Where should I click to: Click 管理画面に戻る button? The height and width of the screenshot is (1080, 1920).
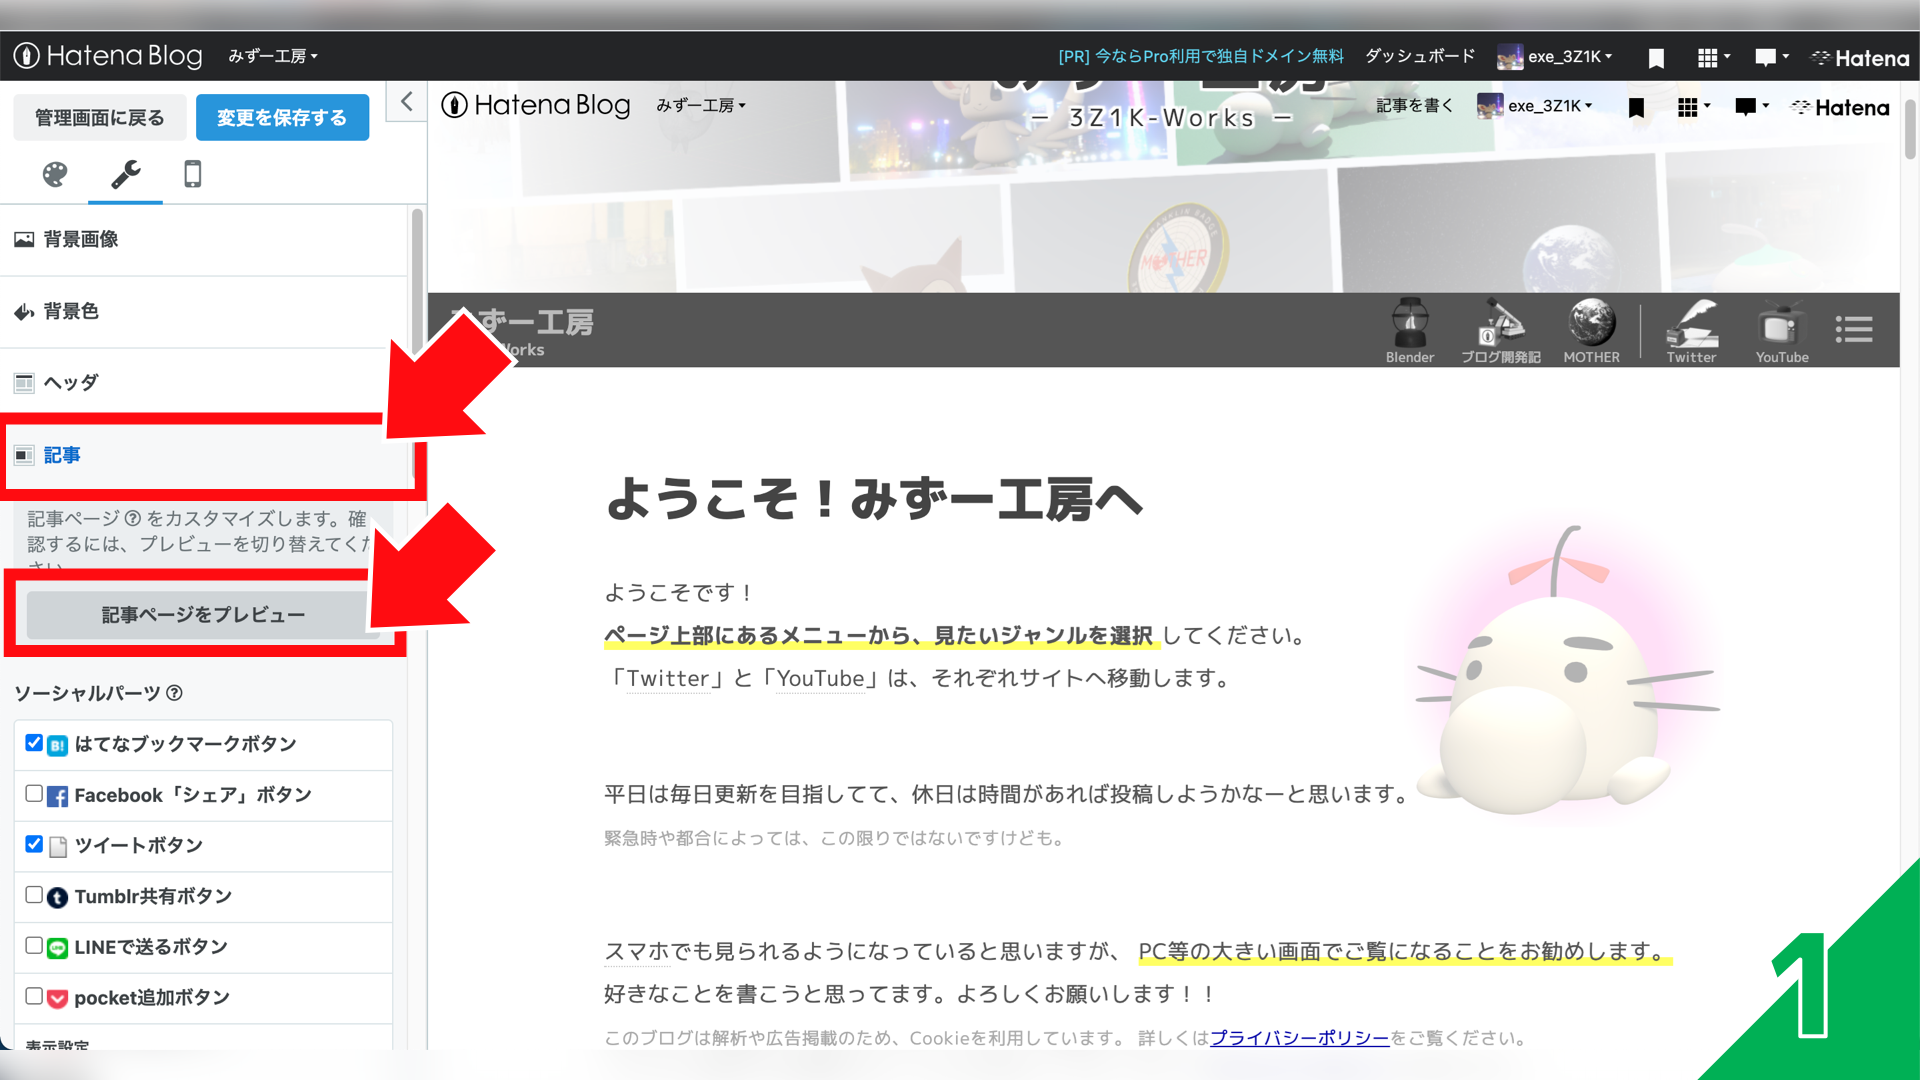pyautogui.click(x=100, y=118)
